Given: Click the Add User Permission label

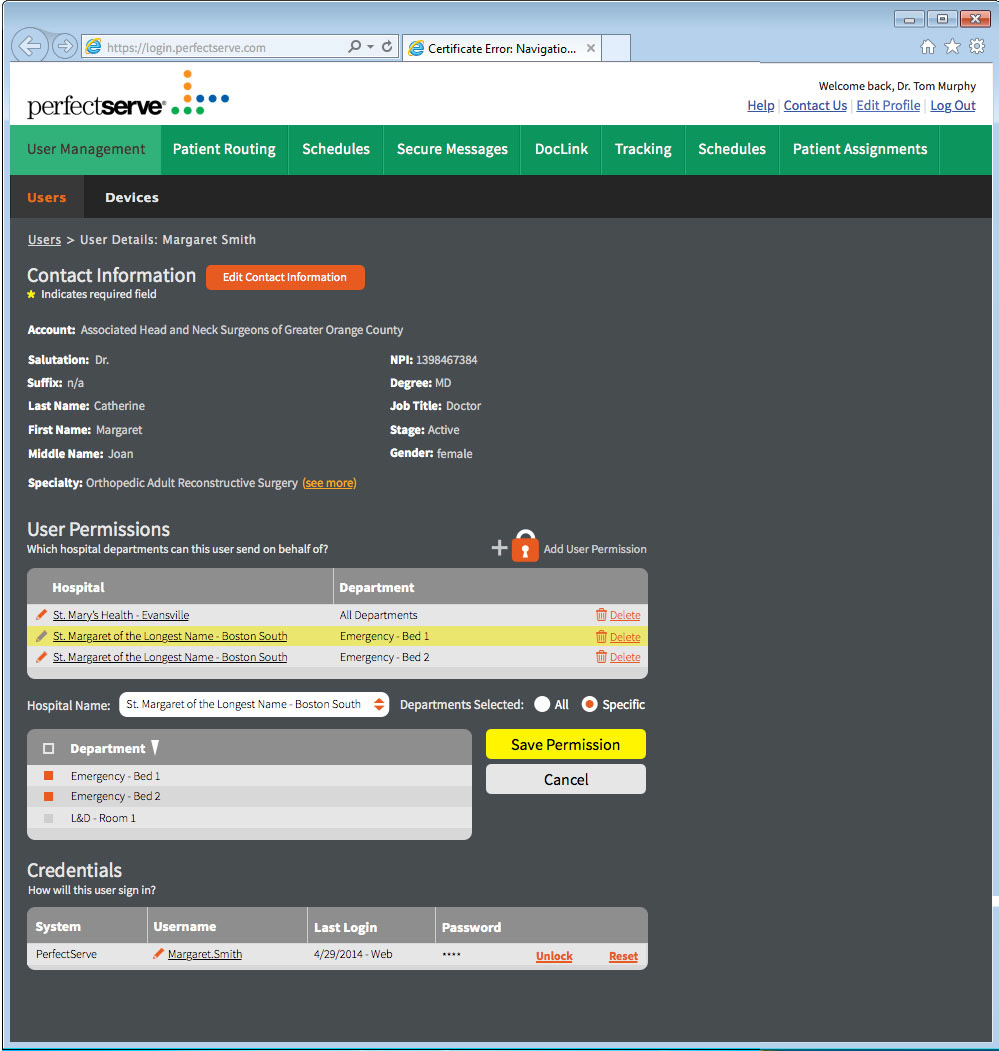Looking at the screenshot, I should click(x=595, y=549).
